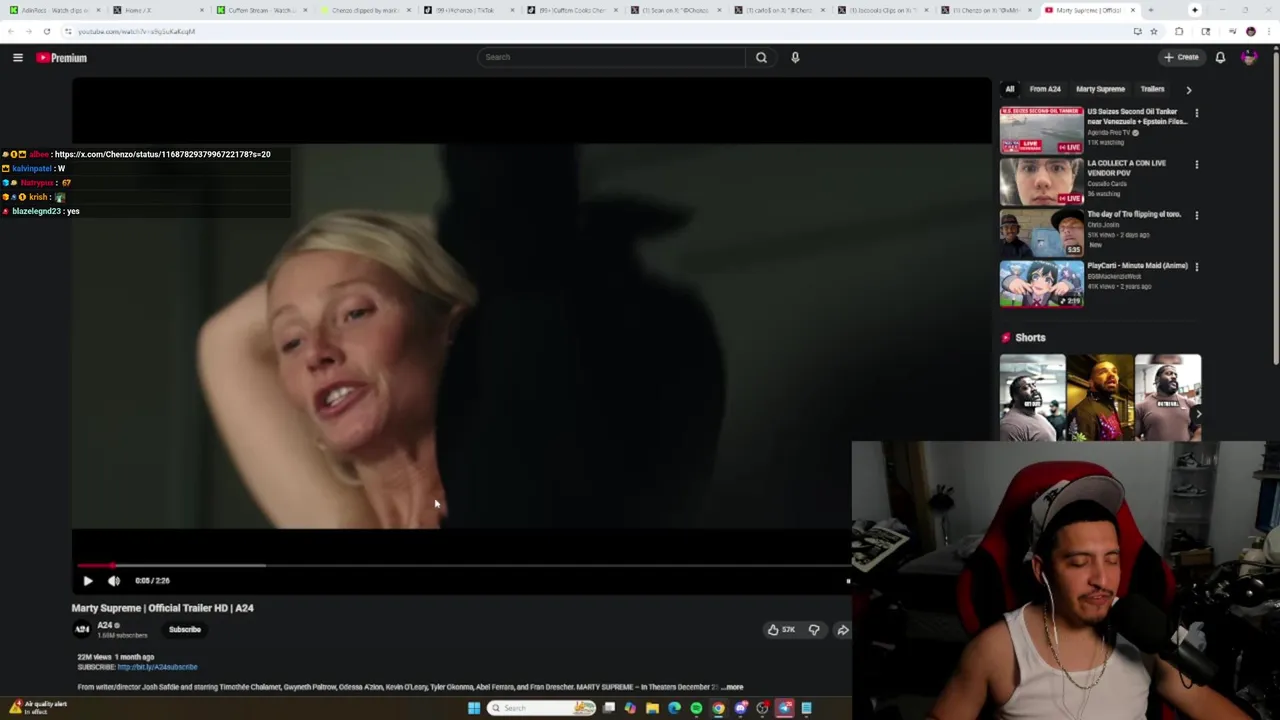The height and width of the screenshot is (720, 1280).
Task: Go to YouTube Premium home logo
Action: click(x=62, y=58)
